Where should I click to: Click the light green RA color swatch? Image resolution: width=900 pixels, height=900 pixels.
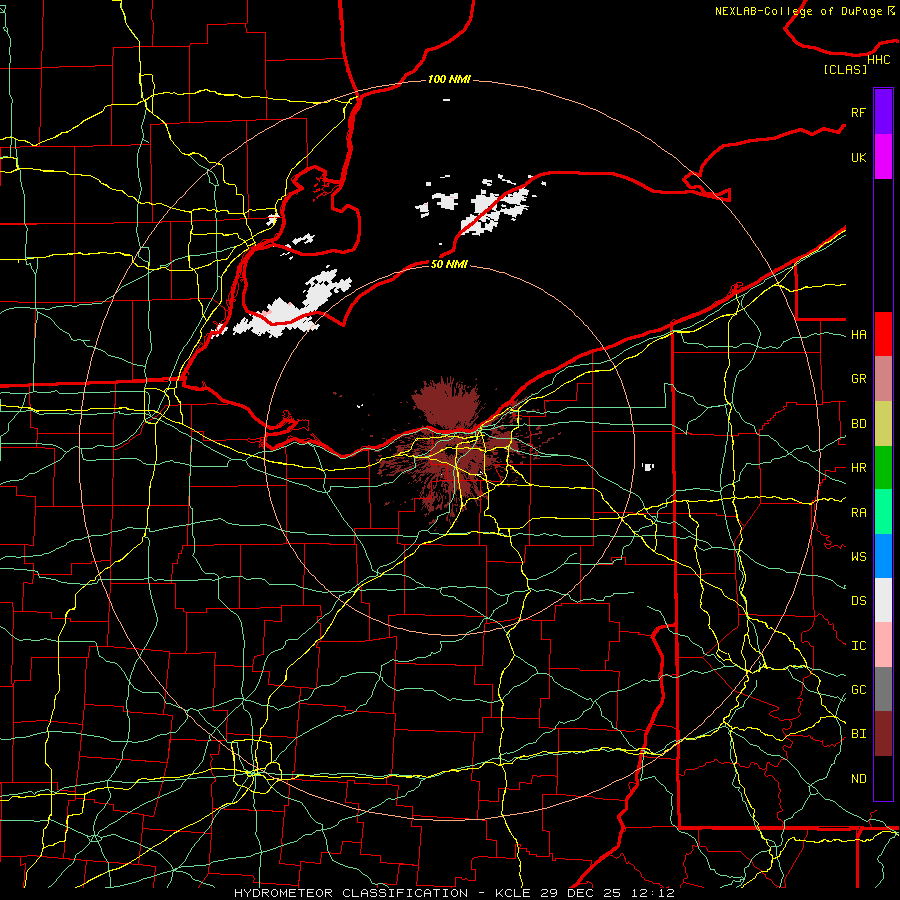(883, 512)
